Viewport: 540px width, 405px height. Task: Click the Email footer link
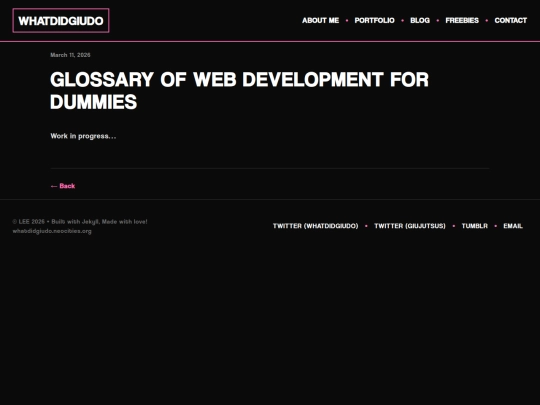tap(513, 226)
